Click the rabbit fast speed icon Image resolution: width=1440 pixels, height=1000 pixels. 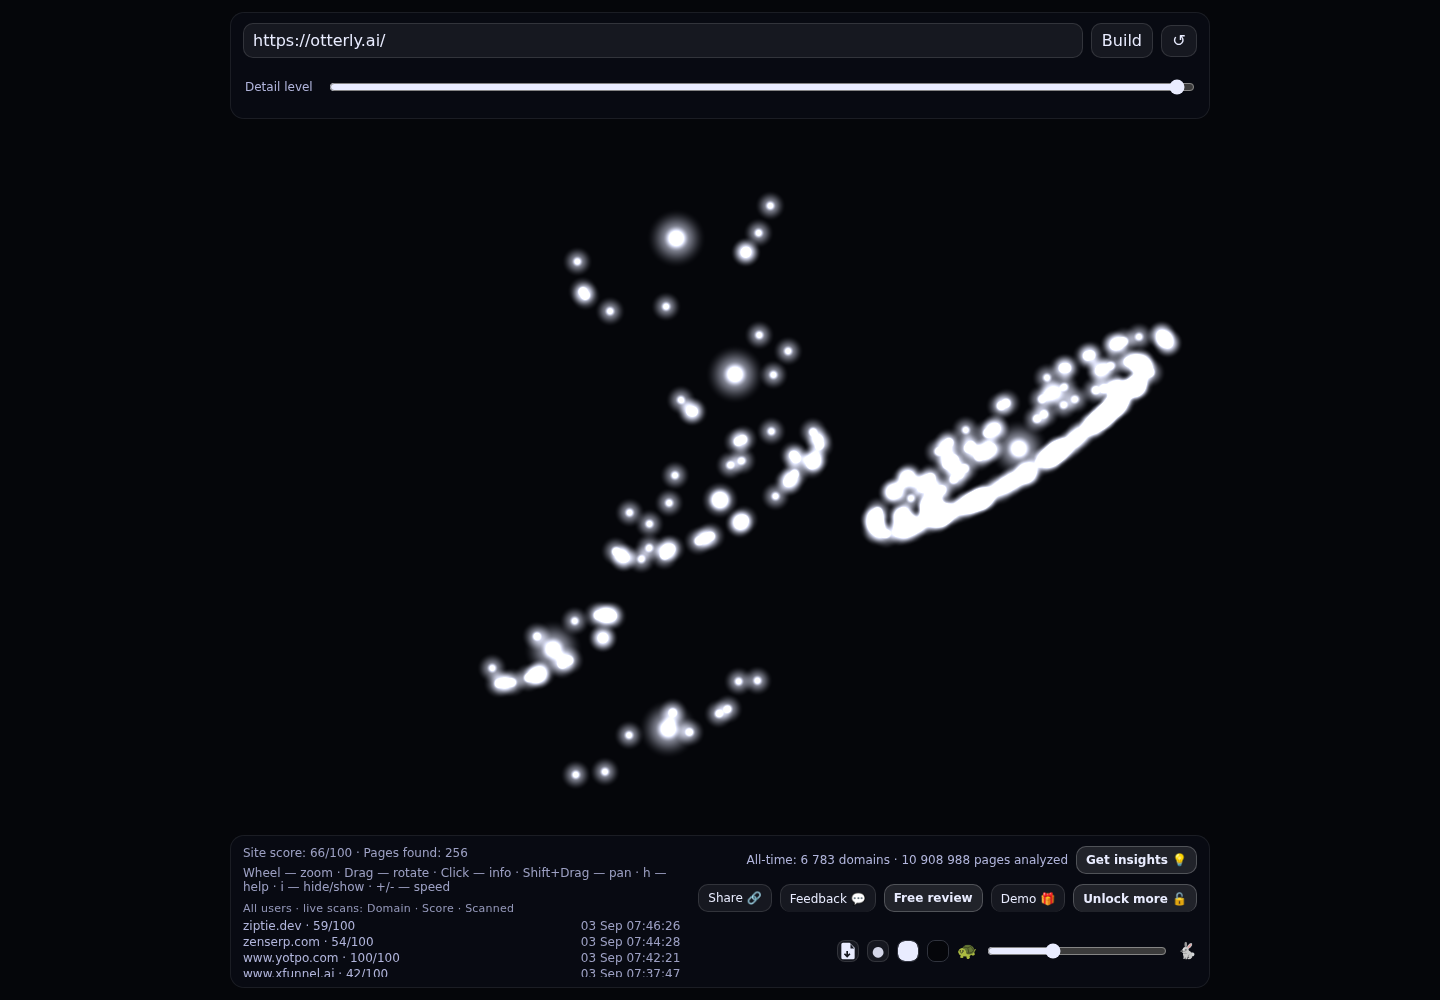[1187, 951]
